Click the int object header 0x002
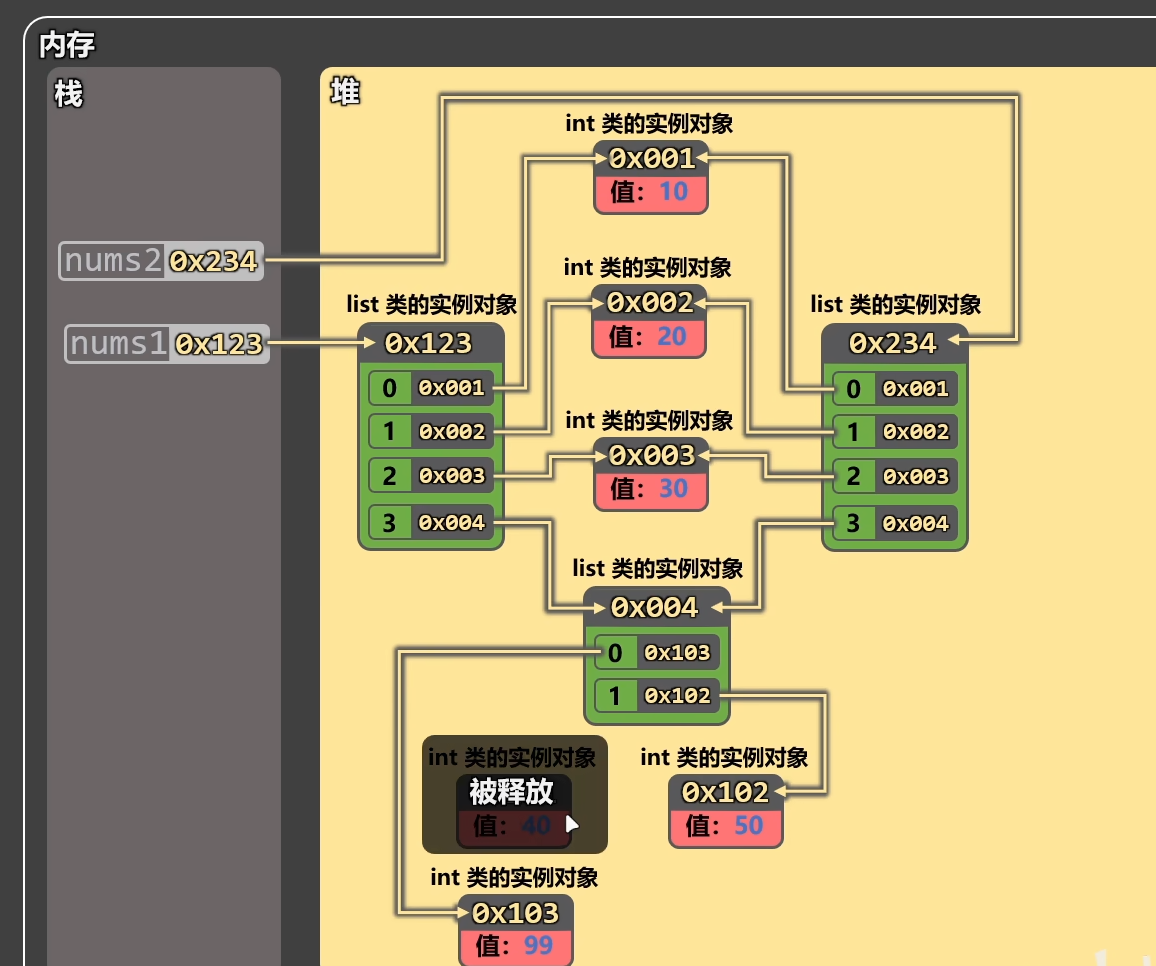Screen dimensions: 1156x966 coord(649,302)
